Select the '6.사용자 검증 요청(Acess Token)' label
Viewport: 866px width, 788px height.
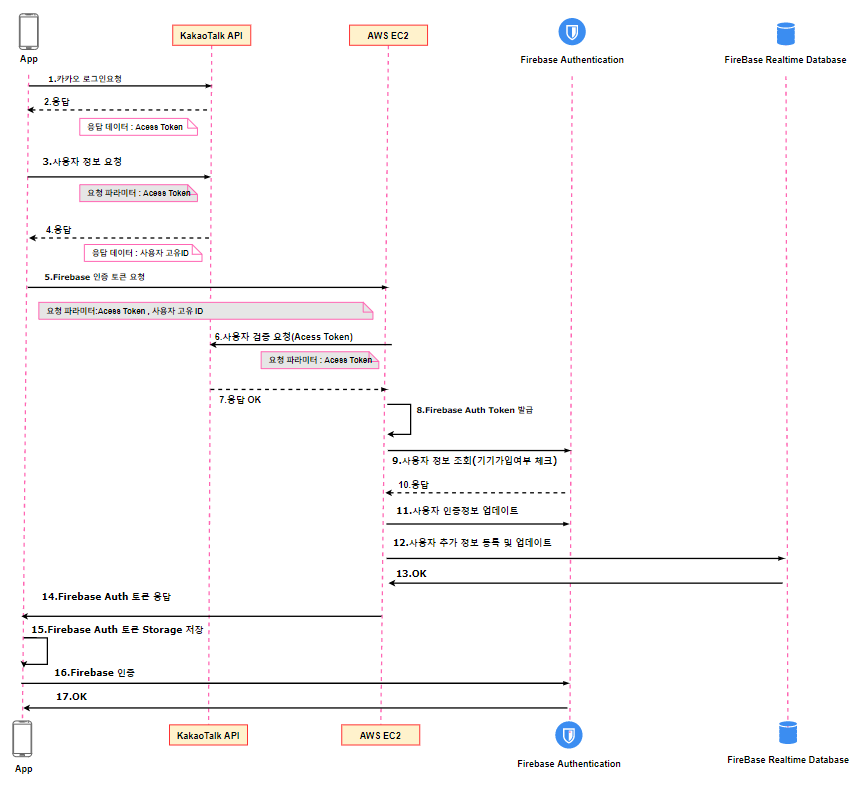pyautogui.click(x=284, y=337)
